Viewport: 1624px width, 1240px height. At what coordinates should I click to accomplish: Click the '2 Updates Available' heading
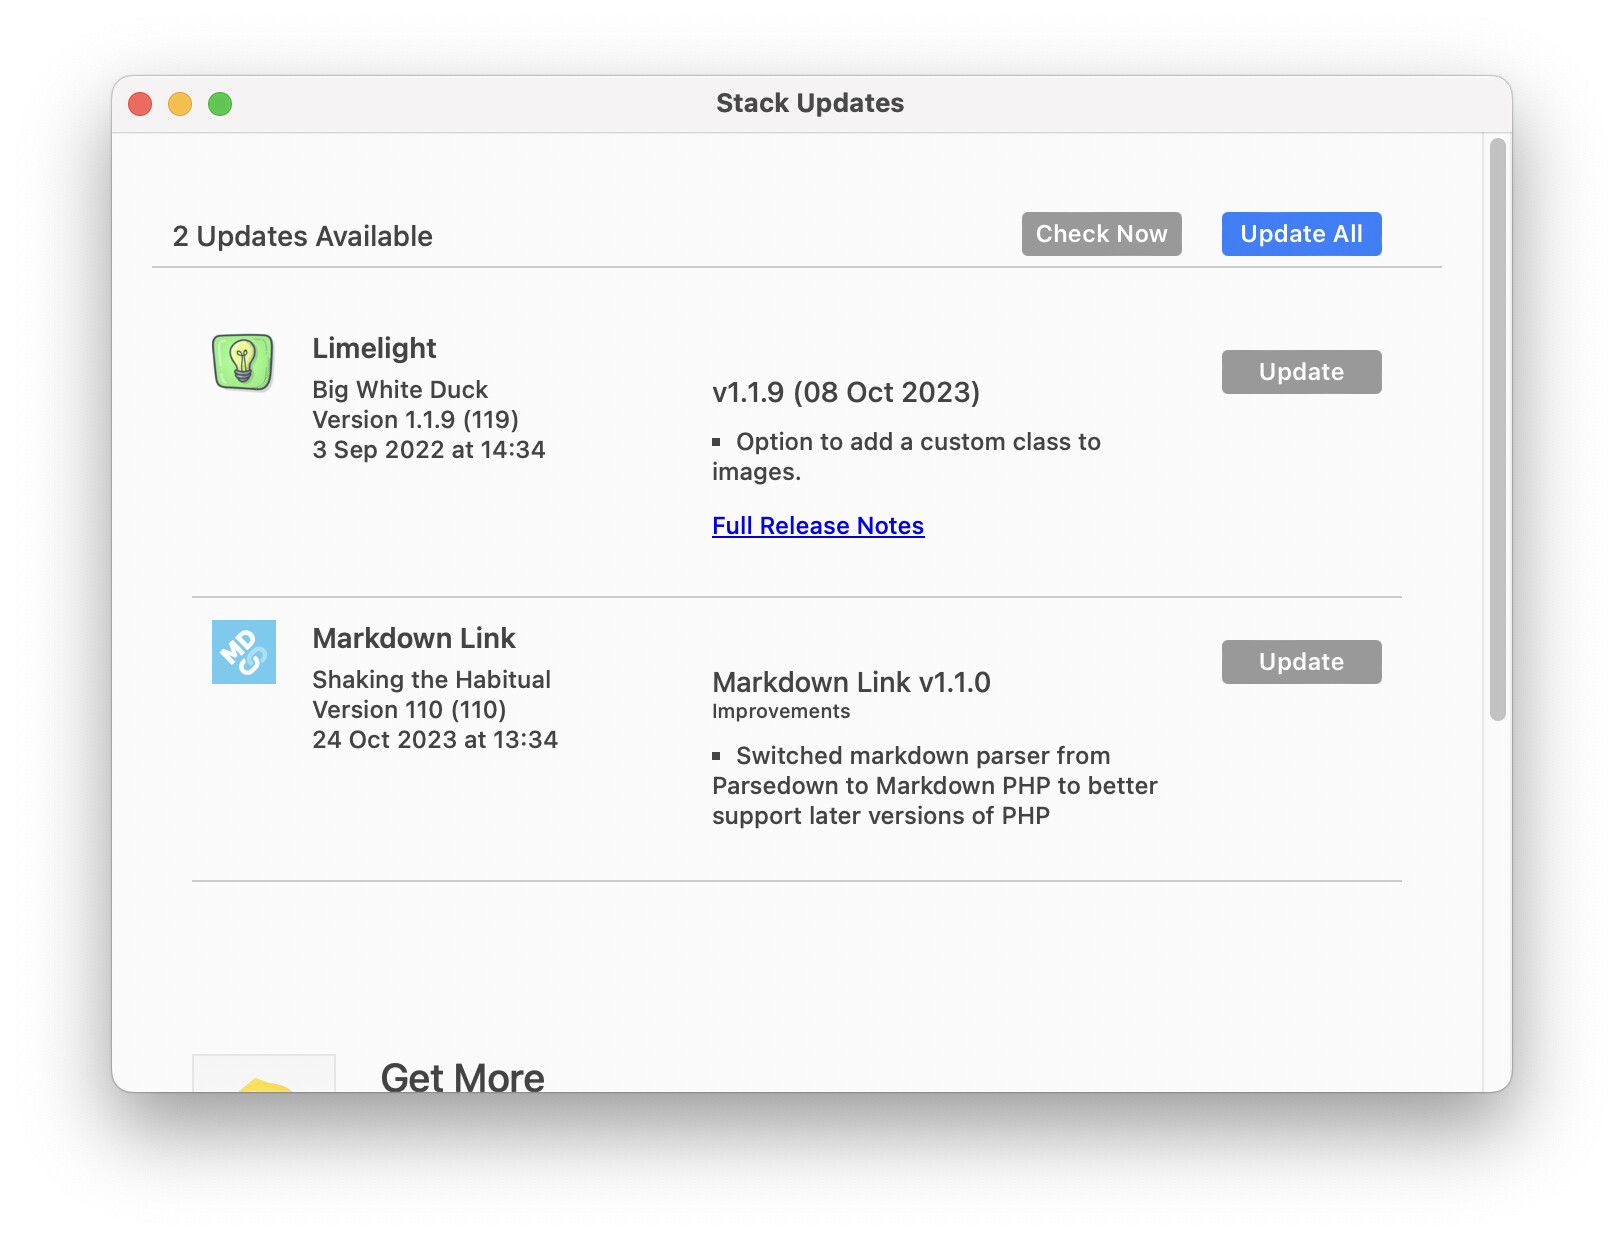(x=302, y=237)
